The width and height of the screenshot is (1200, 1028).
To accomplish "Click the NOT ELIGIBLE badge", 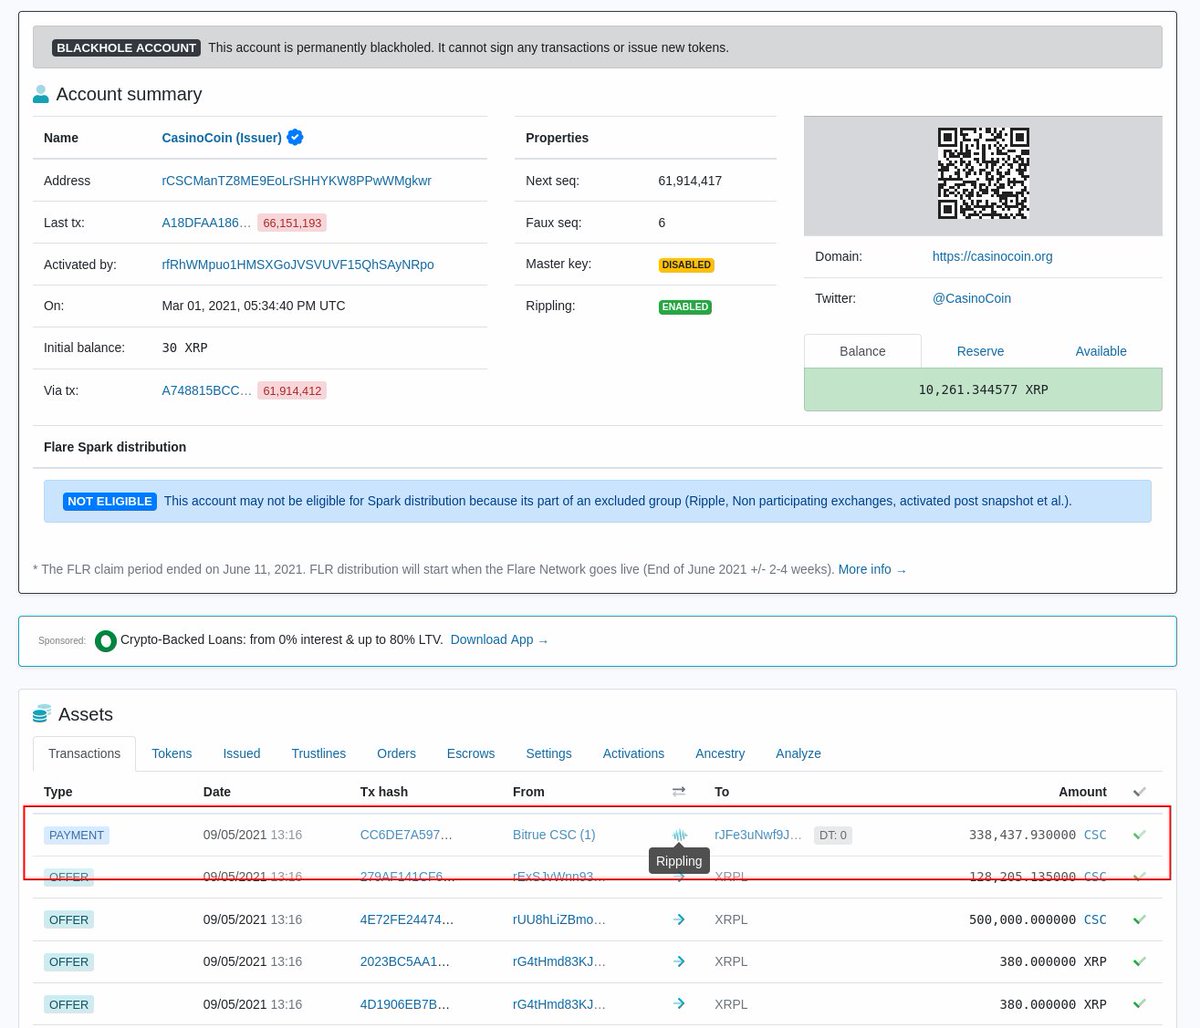I will tap(110, 501).
